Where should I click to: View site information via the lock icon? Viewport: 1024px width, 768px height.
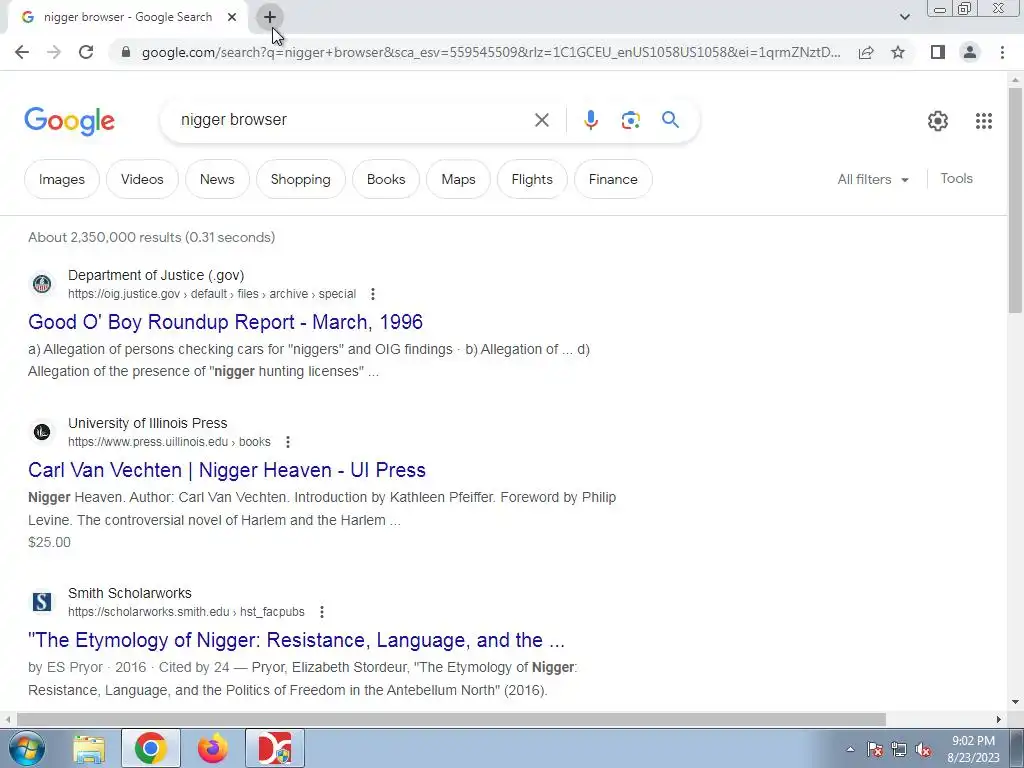point(126,52)
